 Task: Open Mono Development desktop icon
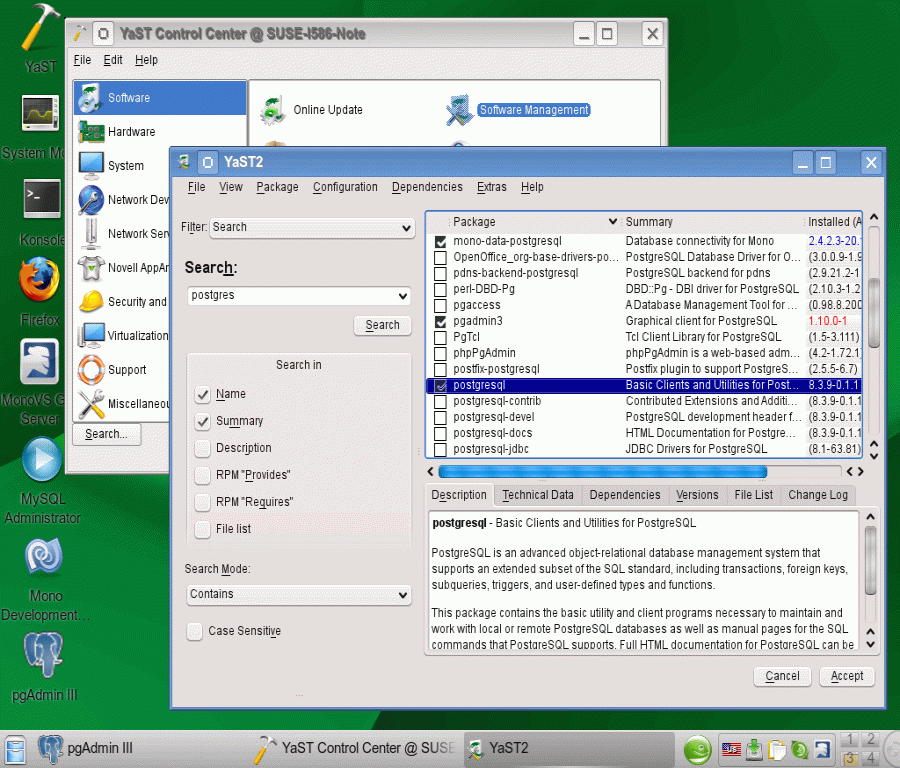point(44,556)
